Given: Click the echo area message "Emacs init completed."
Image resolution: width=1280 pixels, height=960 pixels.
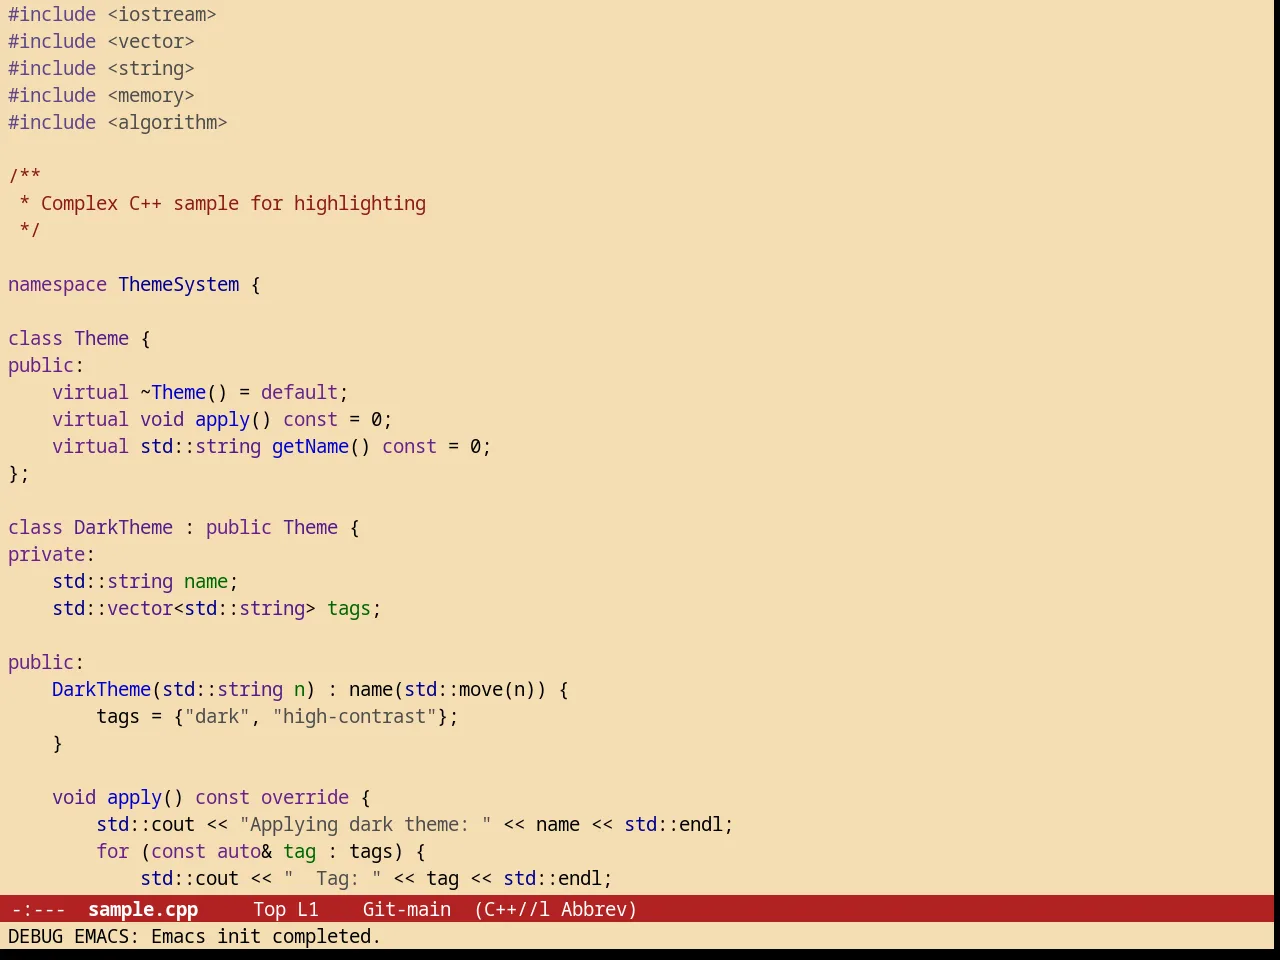Looking at the screenshot, I should click(266, 936).
